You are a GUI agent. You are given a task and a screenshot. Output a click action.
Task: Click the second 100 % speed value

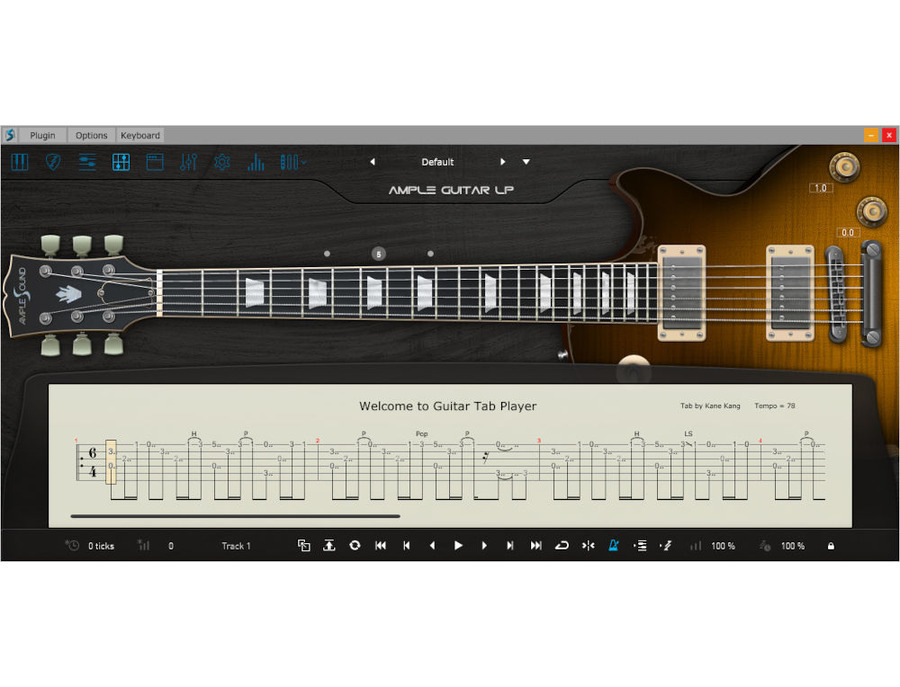coord(793,546)
